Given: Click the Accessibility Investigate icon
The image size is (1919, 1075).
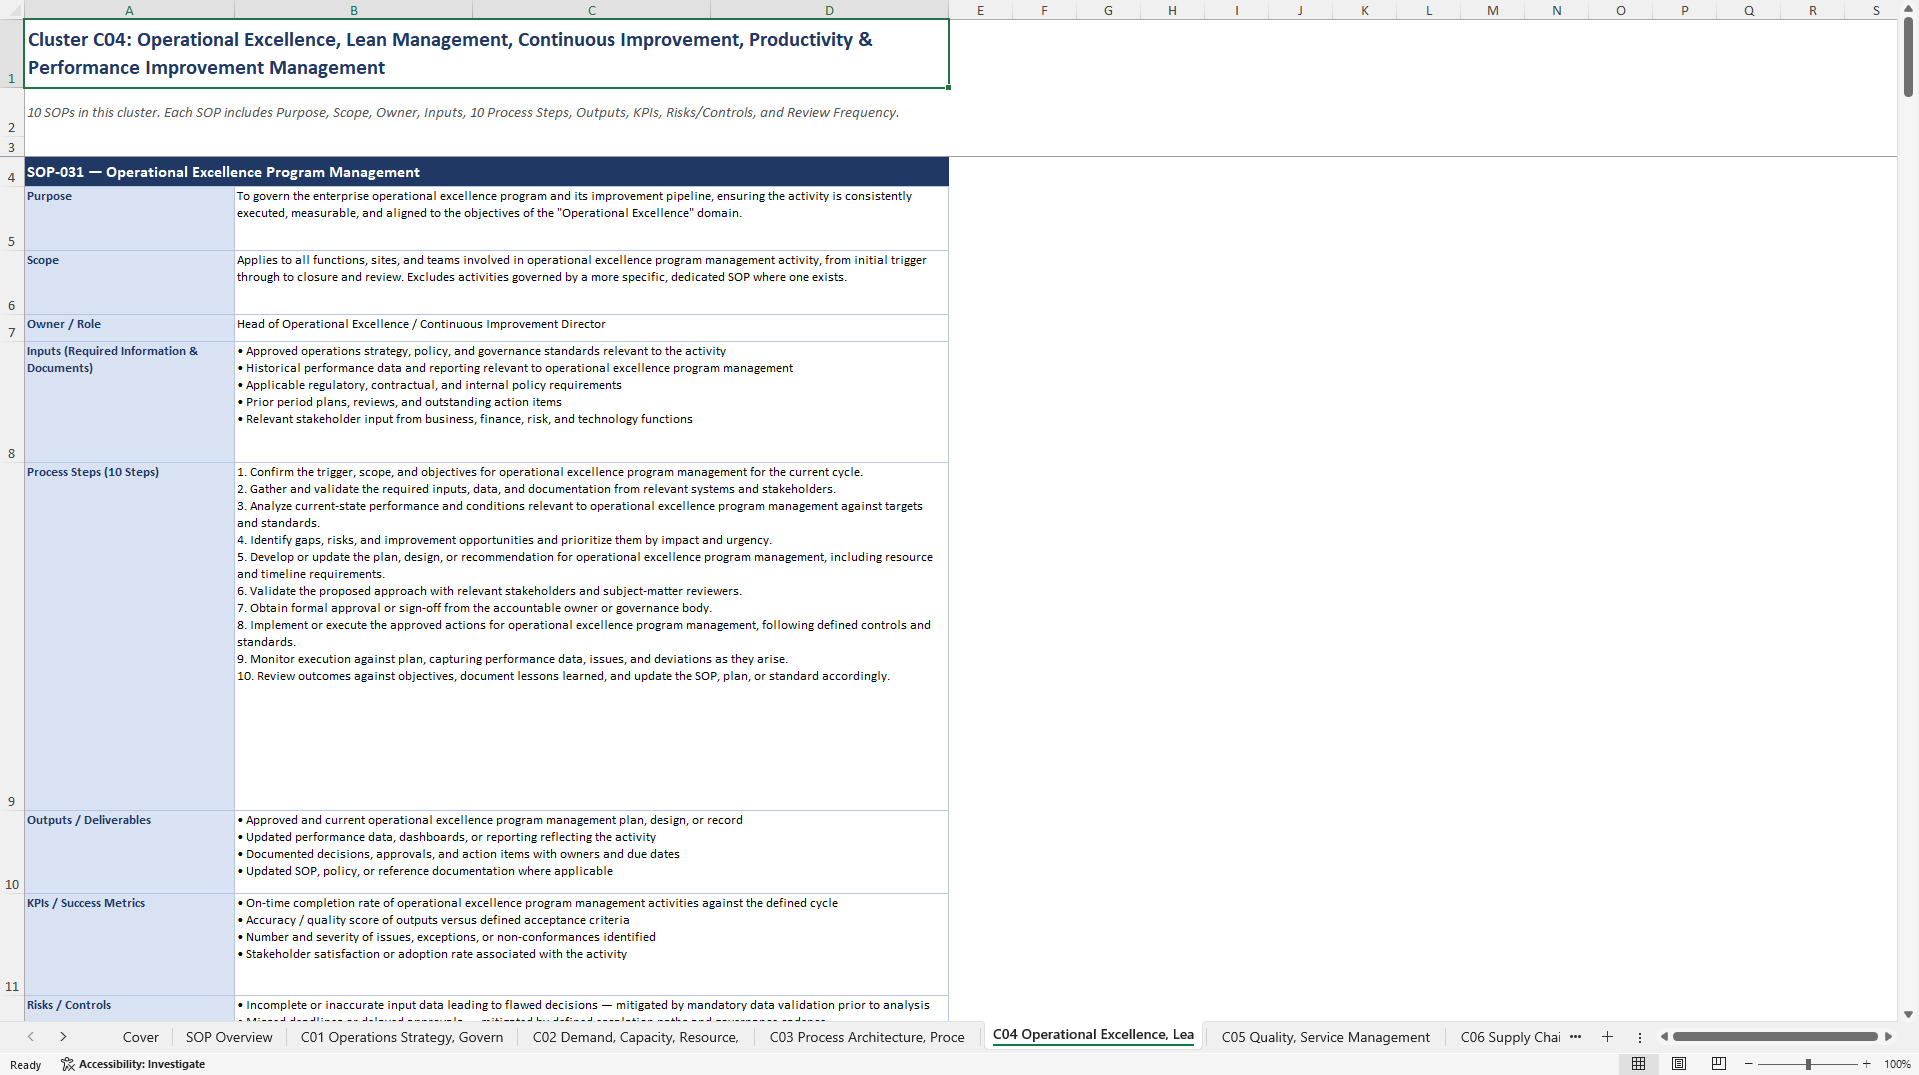Looking at the screenshot, I should click(67, 1064).
